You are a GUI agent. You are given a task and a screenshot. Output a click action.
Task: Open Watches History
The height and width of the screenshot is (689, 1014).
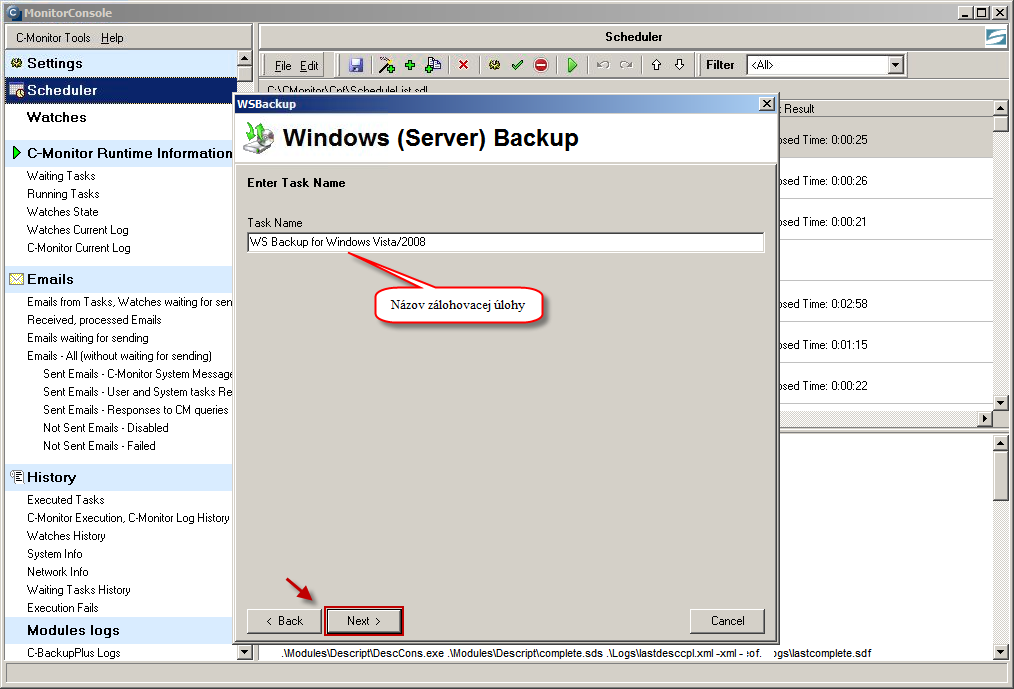coord(66,536)
